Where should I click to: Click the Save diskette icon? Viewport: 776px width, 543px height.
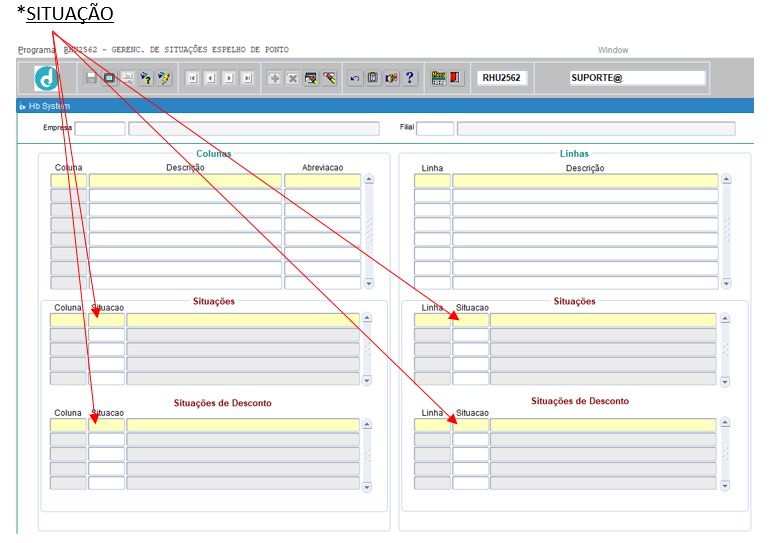(x=91, y=78)
